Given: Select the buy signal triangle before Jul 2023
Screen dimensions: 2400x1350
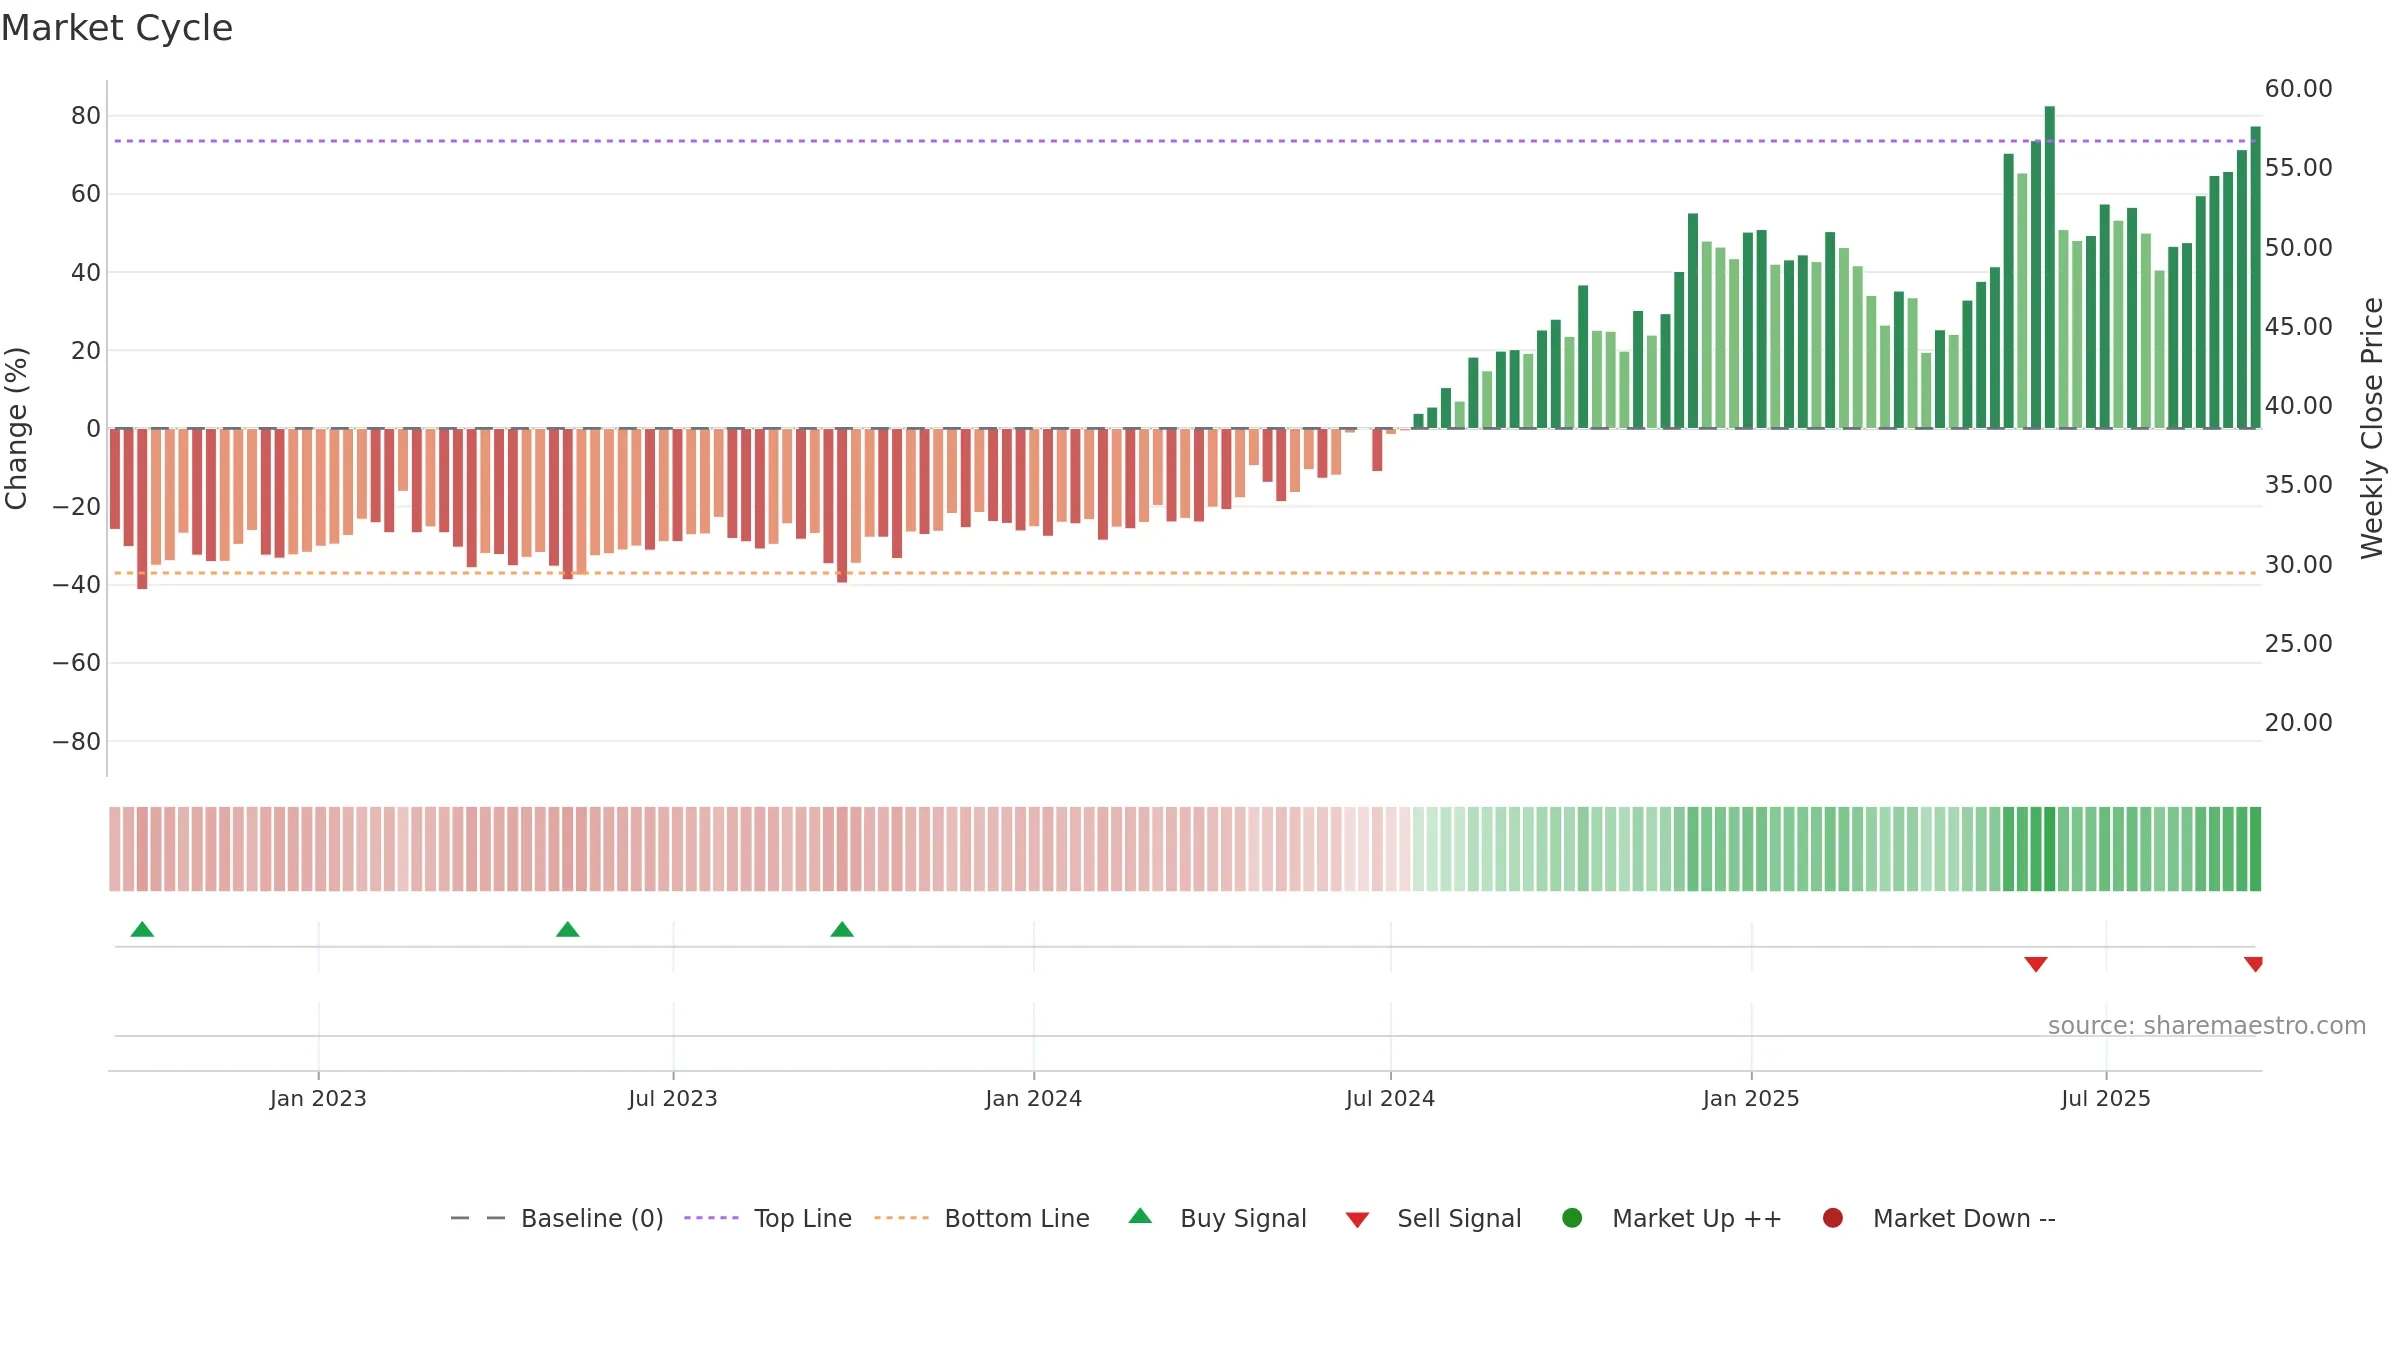Looking at the screenshot, I should (568, 929).
